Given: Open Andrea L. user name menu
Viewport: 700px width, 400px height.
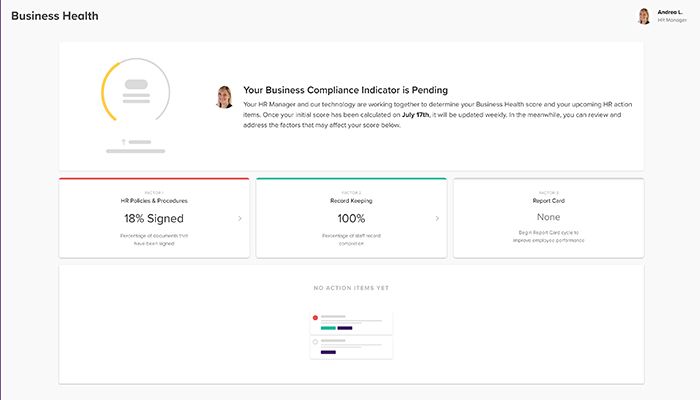Looking at the screenshot, I should point(670,12).
